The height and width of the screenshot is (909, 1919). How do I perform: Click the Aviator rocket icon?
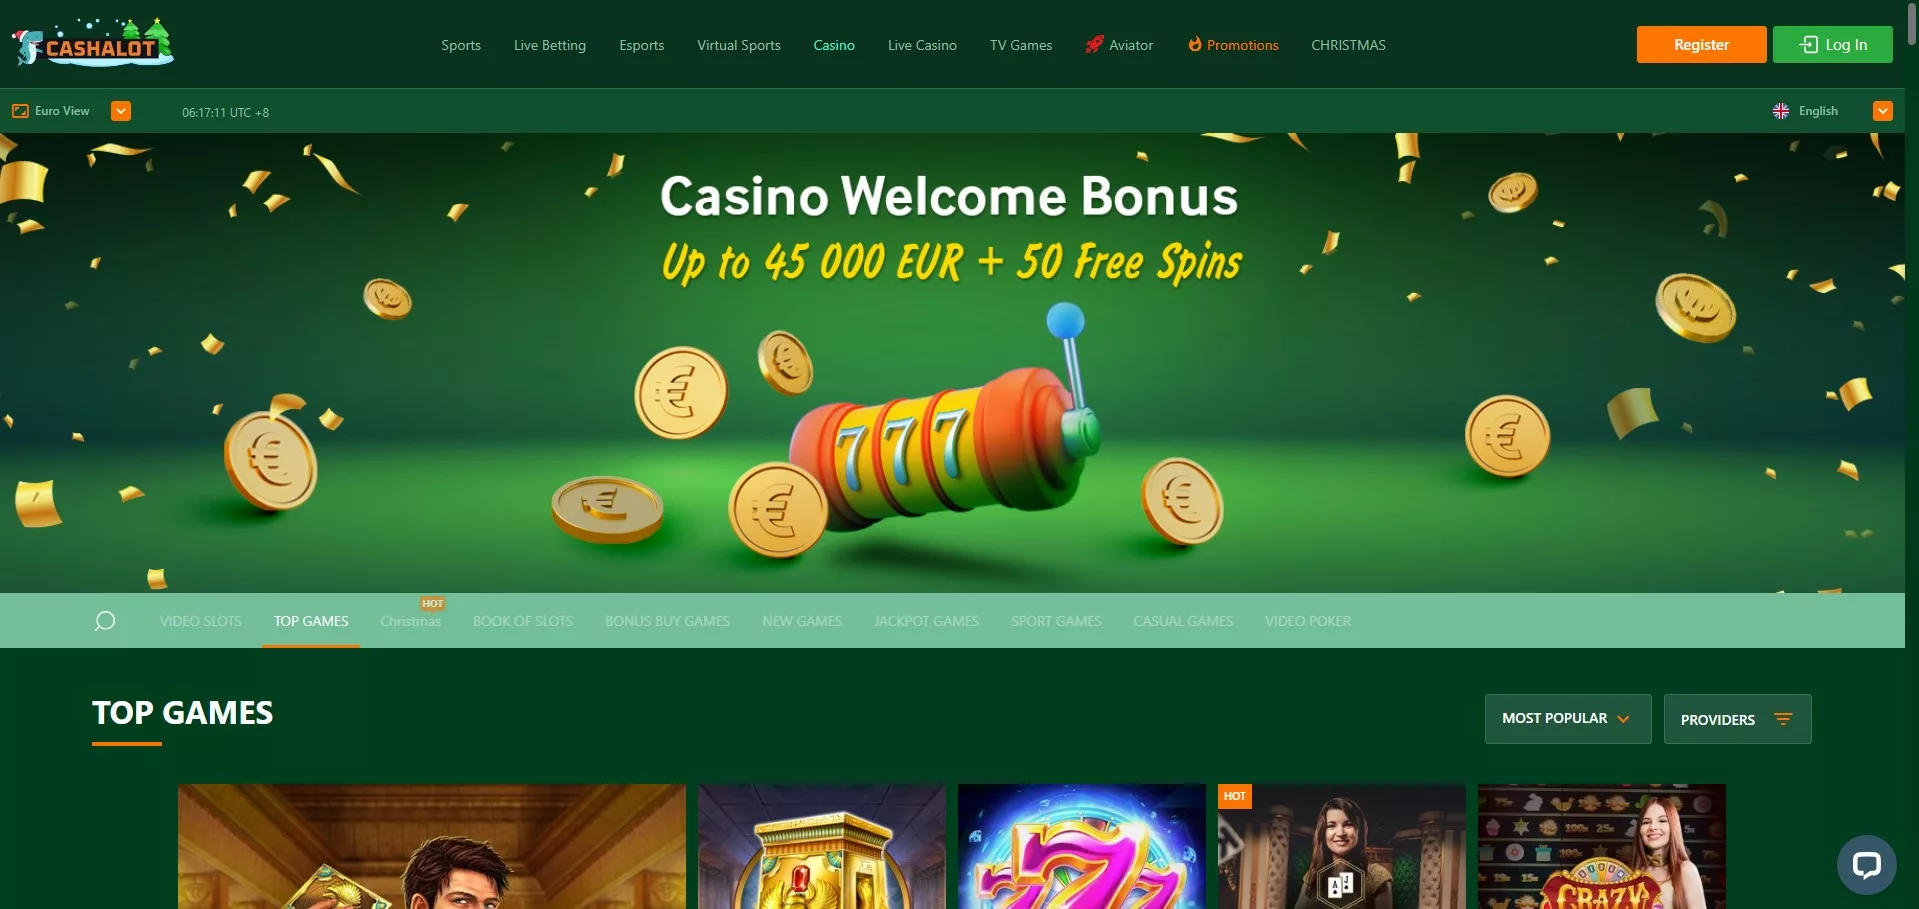(1094, 44)
